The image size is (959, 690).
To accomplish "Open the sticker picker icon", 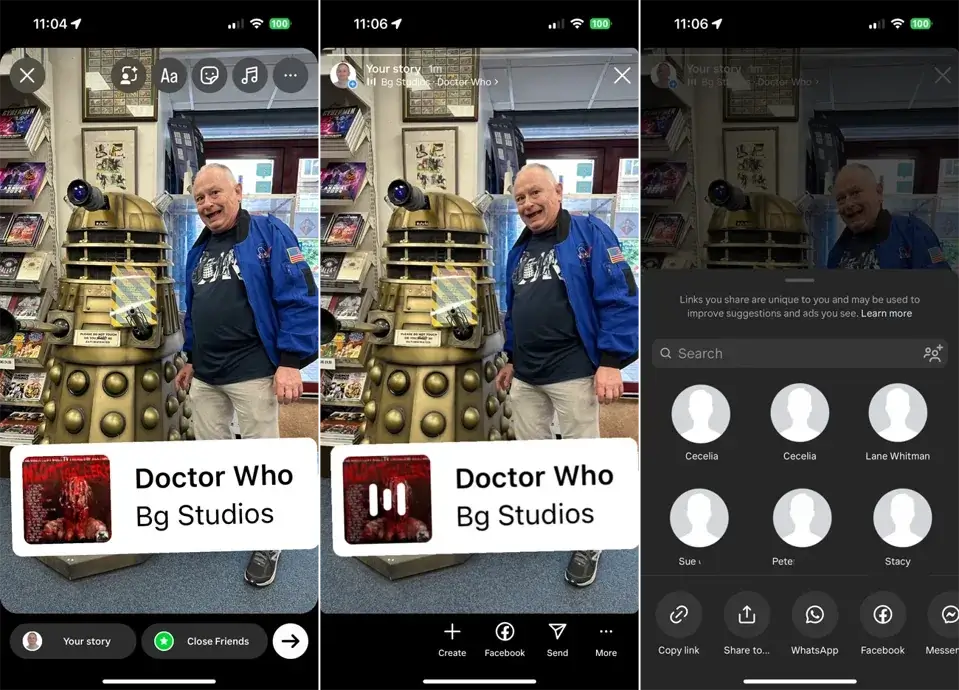I will (210, 75).
